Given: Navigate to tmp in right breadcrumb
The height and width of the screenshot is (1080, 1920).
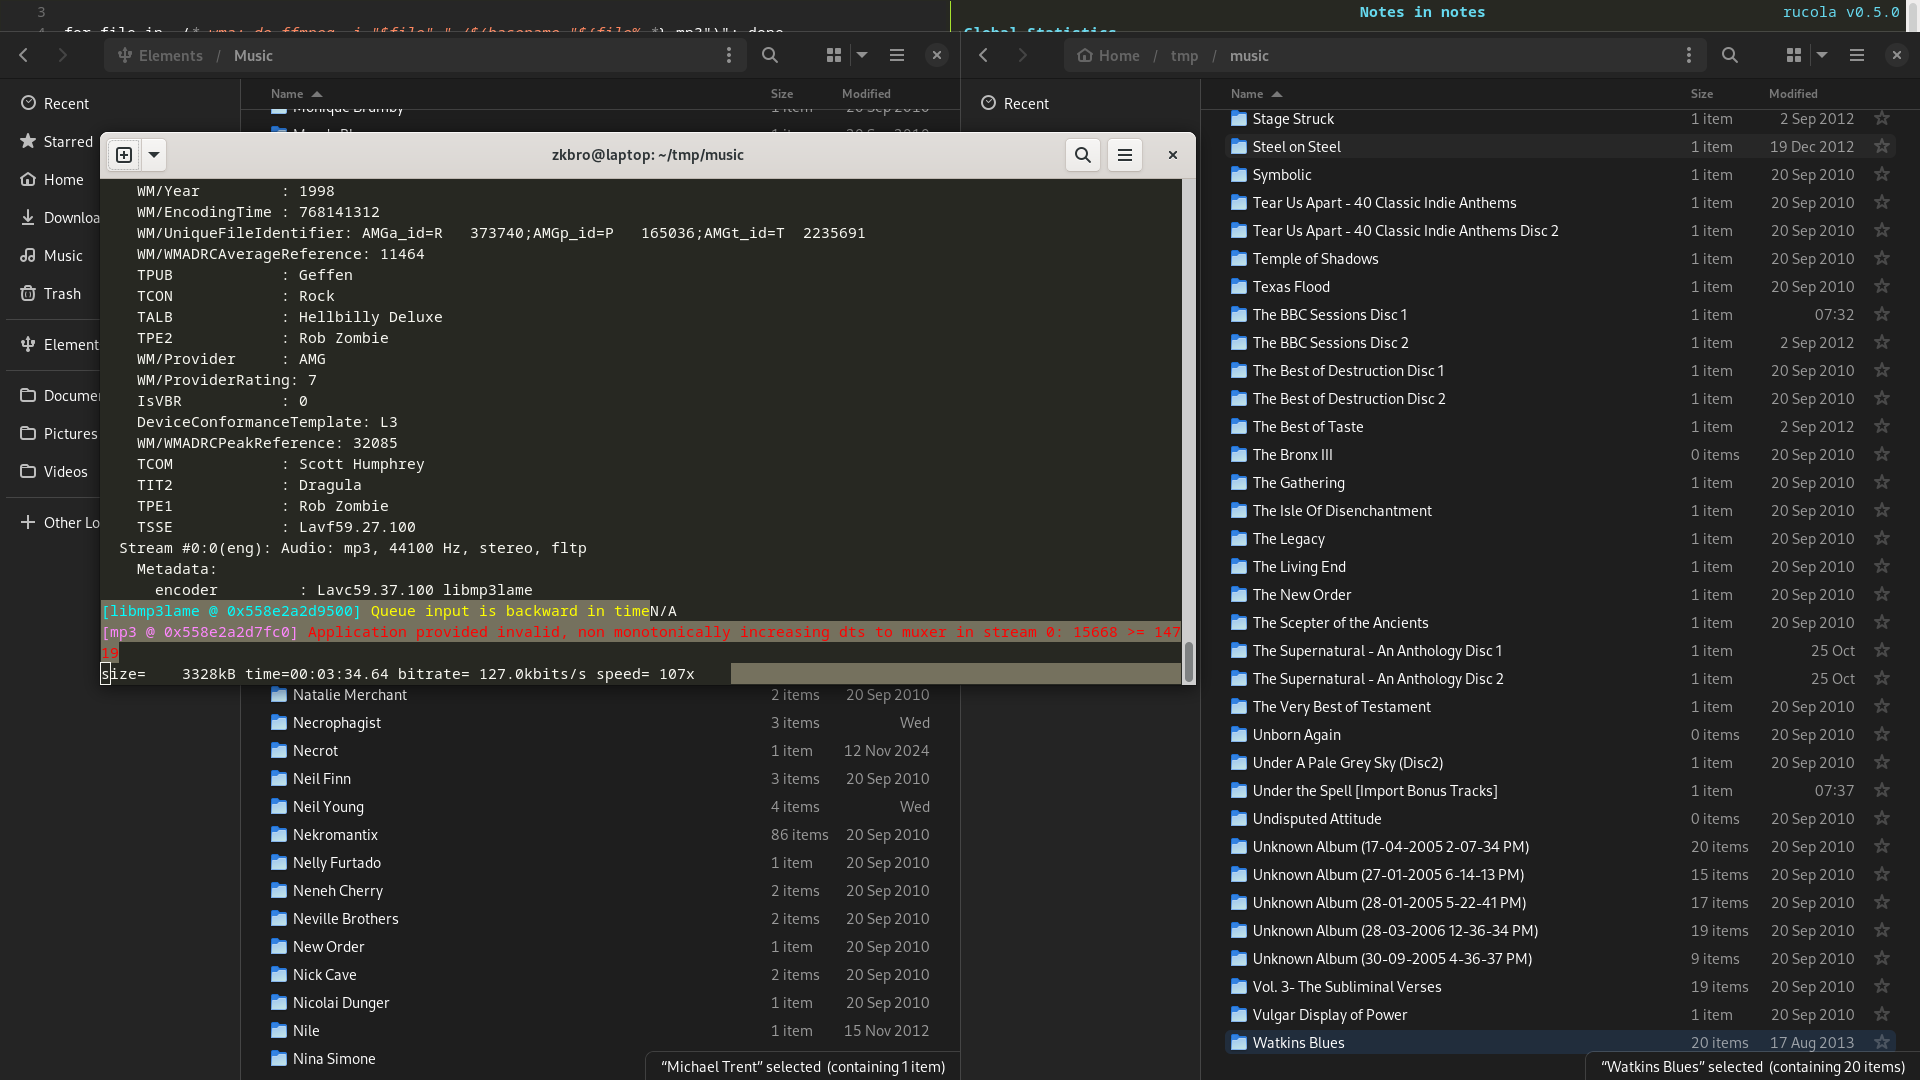Looking at the screenshot, I should [x=1184, y=56].
